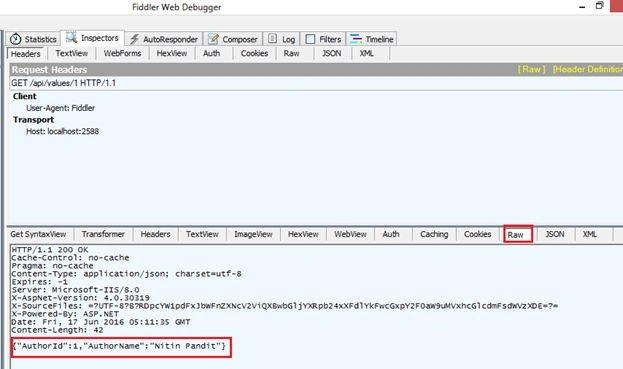
Task: Open Header Definitions link
Action: point(588,69)
